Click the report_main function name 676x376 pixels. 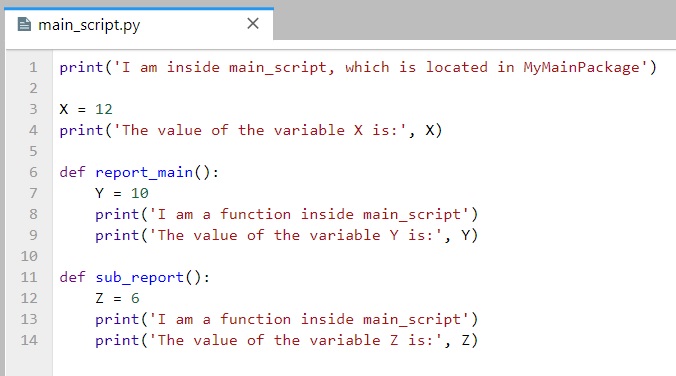(x=144, y=173)
